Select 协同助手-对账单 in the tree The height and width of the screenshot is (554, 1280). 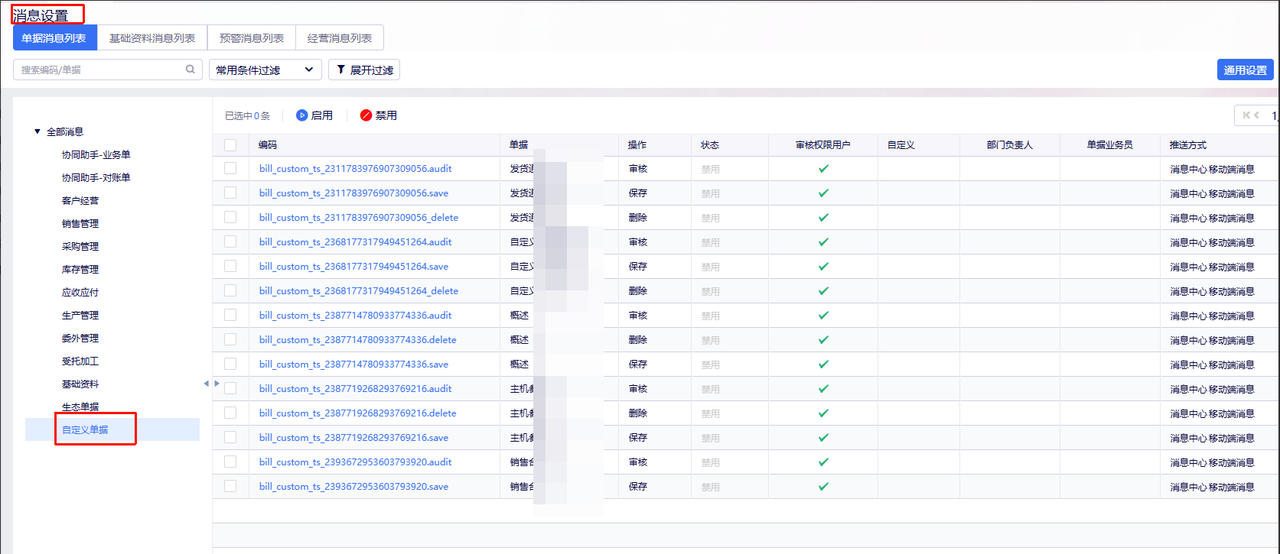coord(96,178)
